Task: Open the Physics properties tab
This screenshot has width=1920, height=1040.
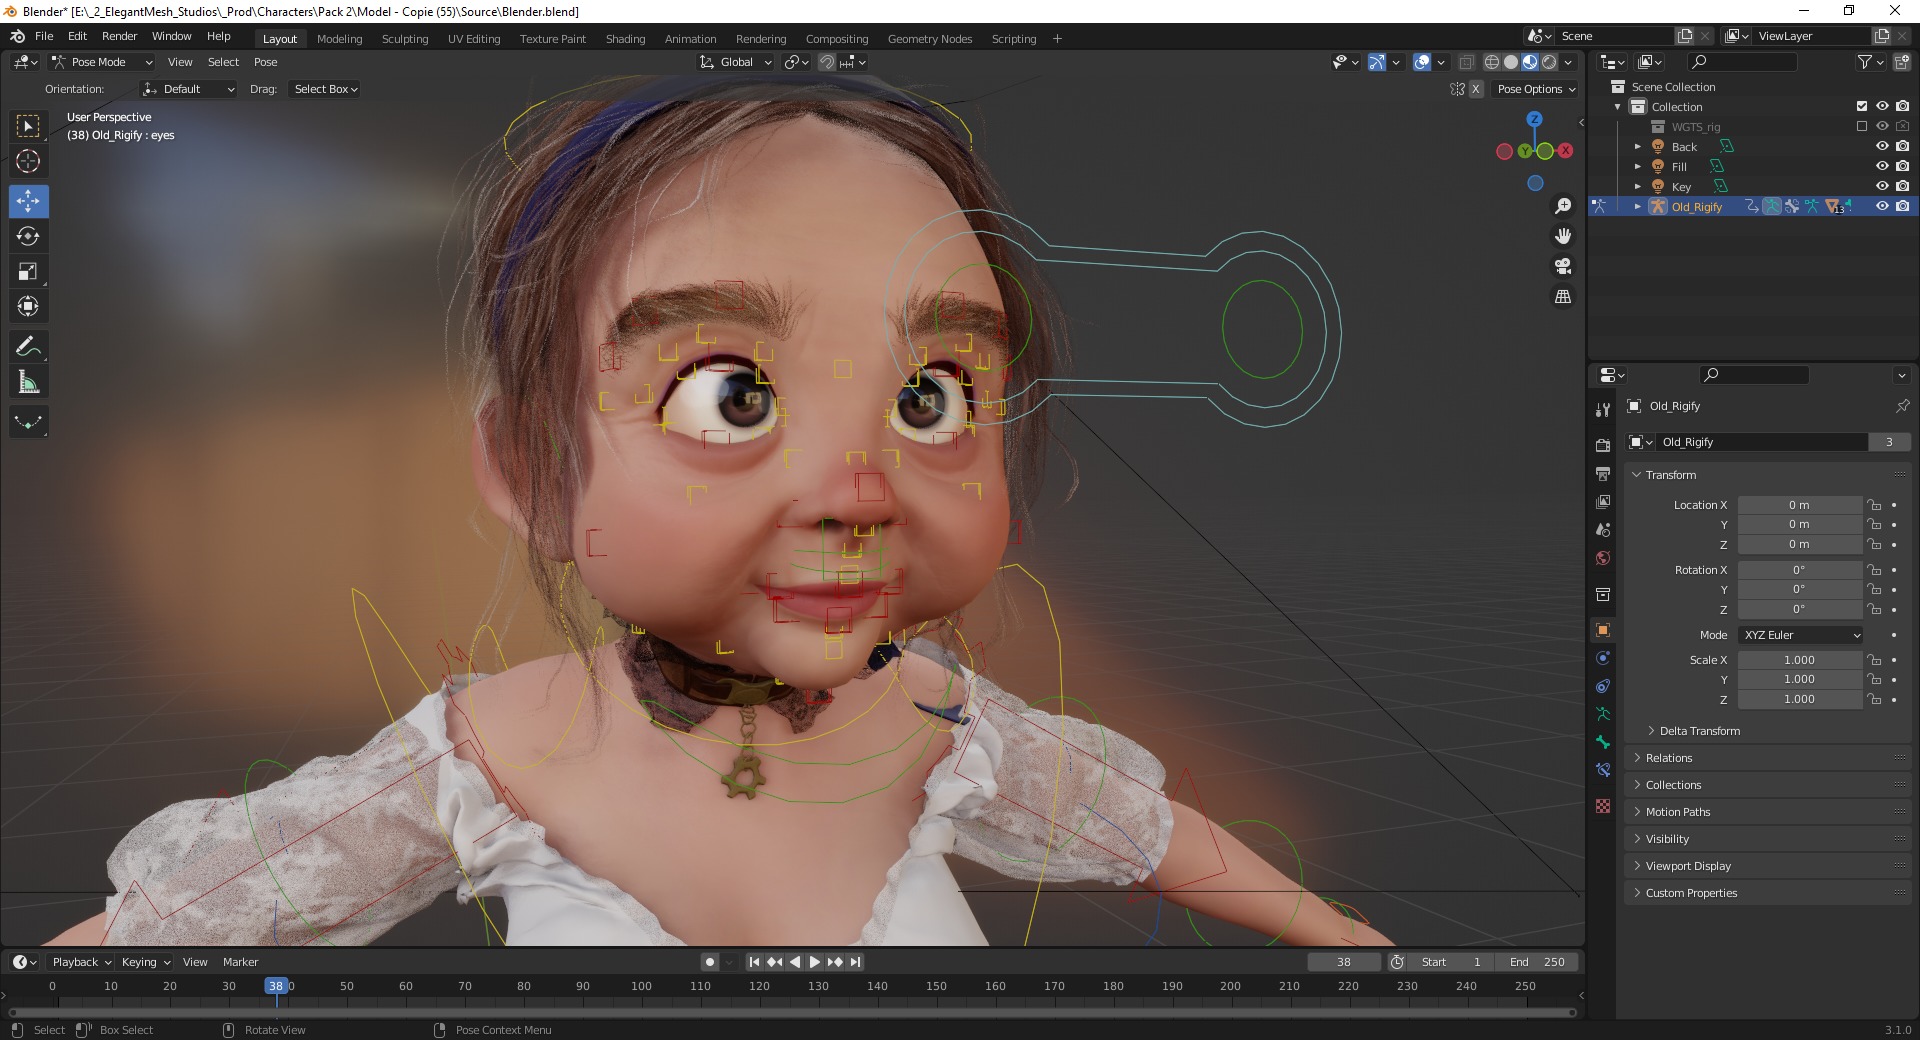Action: pyautogui.click(x=1603, y=658)
